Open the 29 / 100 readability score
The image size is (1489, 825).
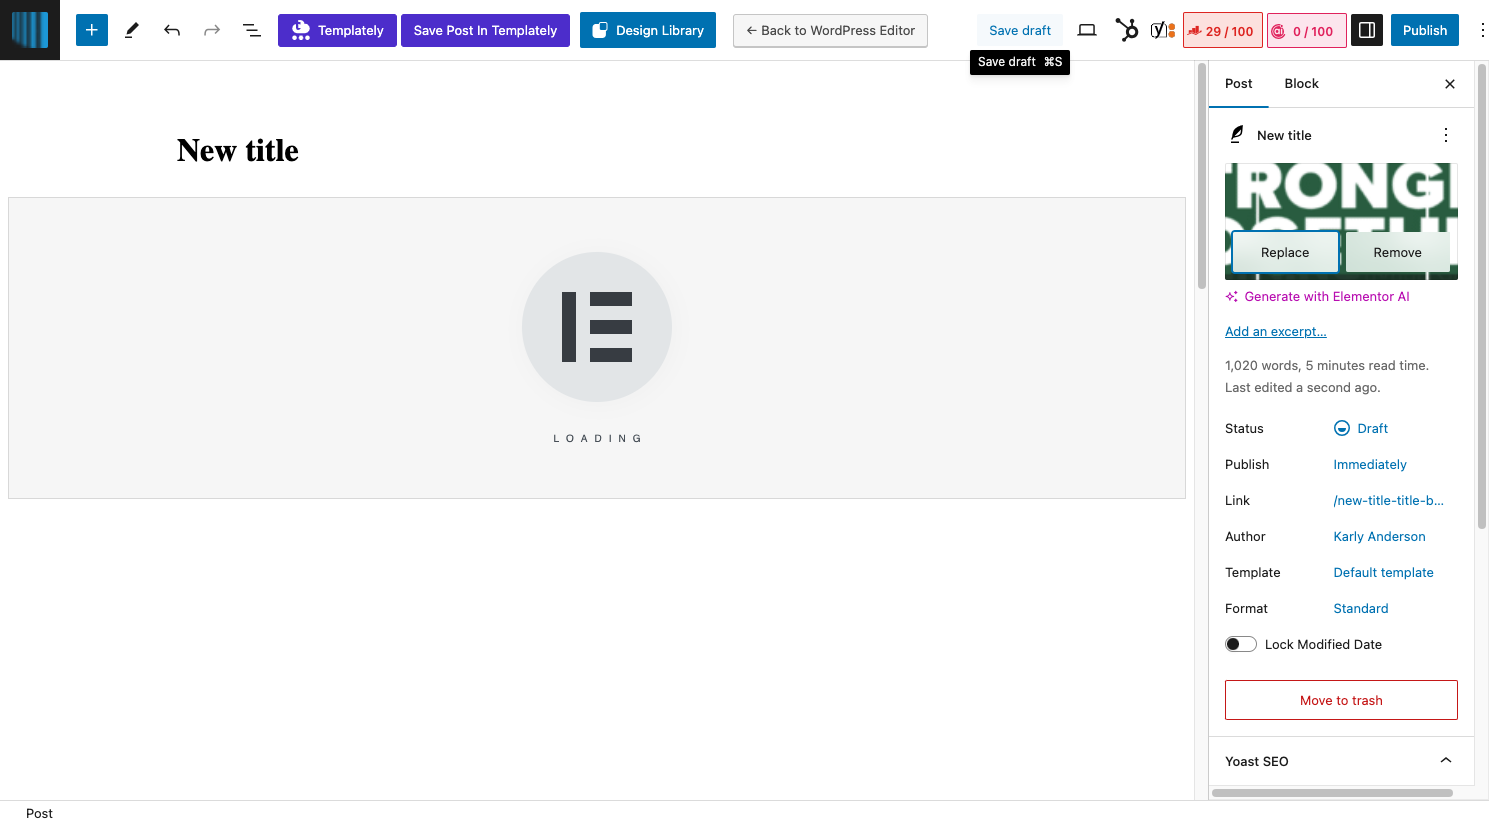pyautogui.click(x=1223, y=30)
